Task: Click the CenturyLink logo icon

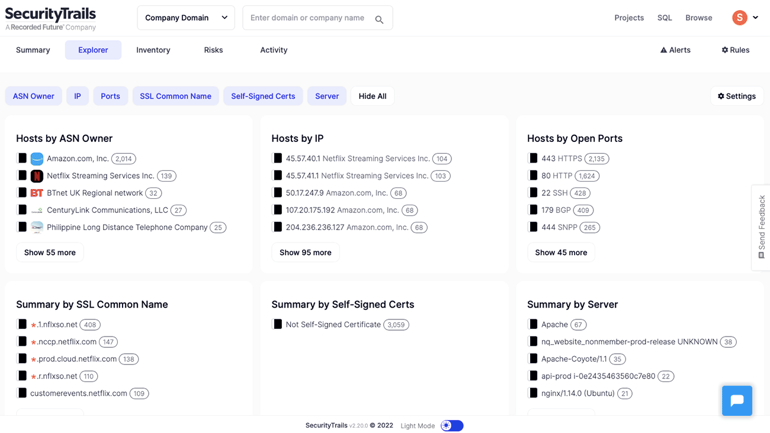Action: 37,210
